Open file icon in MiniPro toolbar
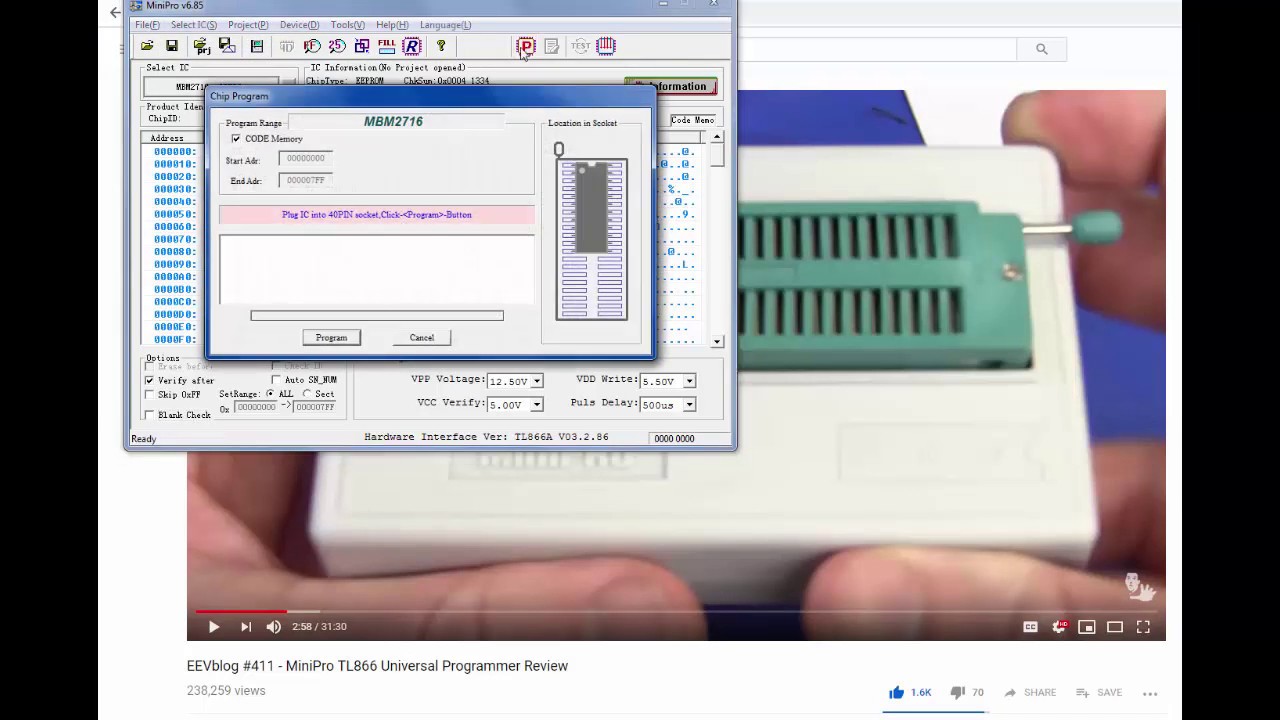Image resolution: width=1280 pixels, height=720 pixels. [147, 46]
